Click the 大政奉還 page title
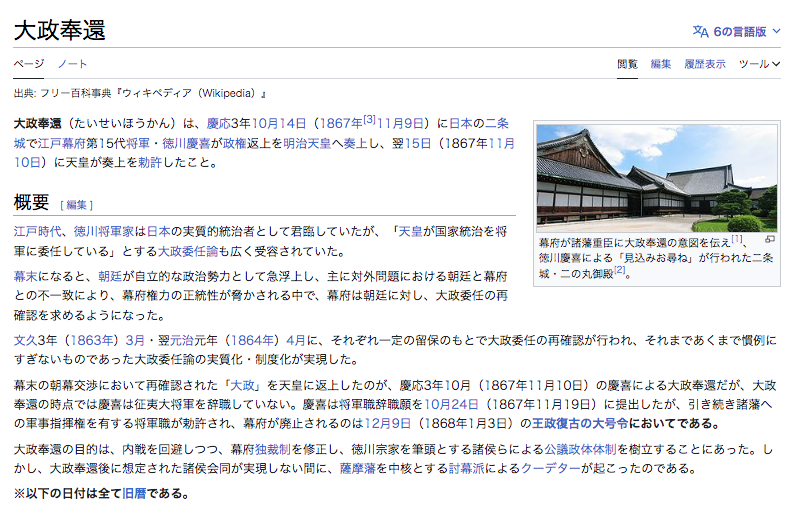This screenshot has width=793, height=512. coord(60,30)
